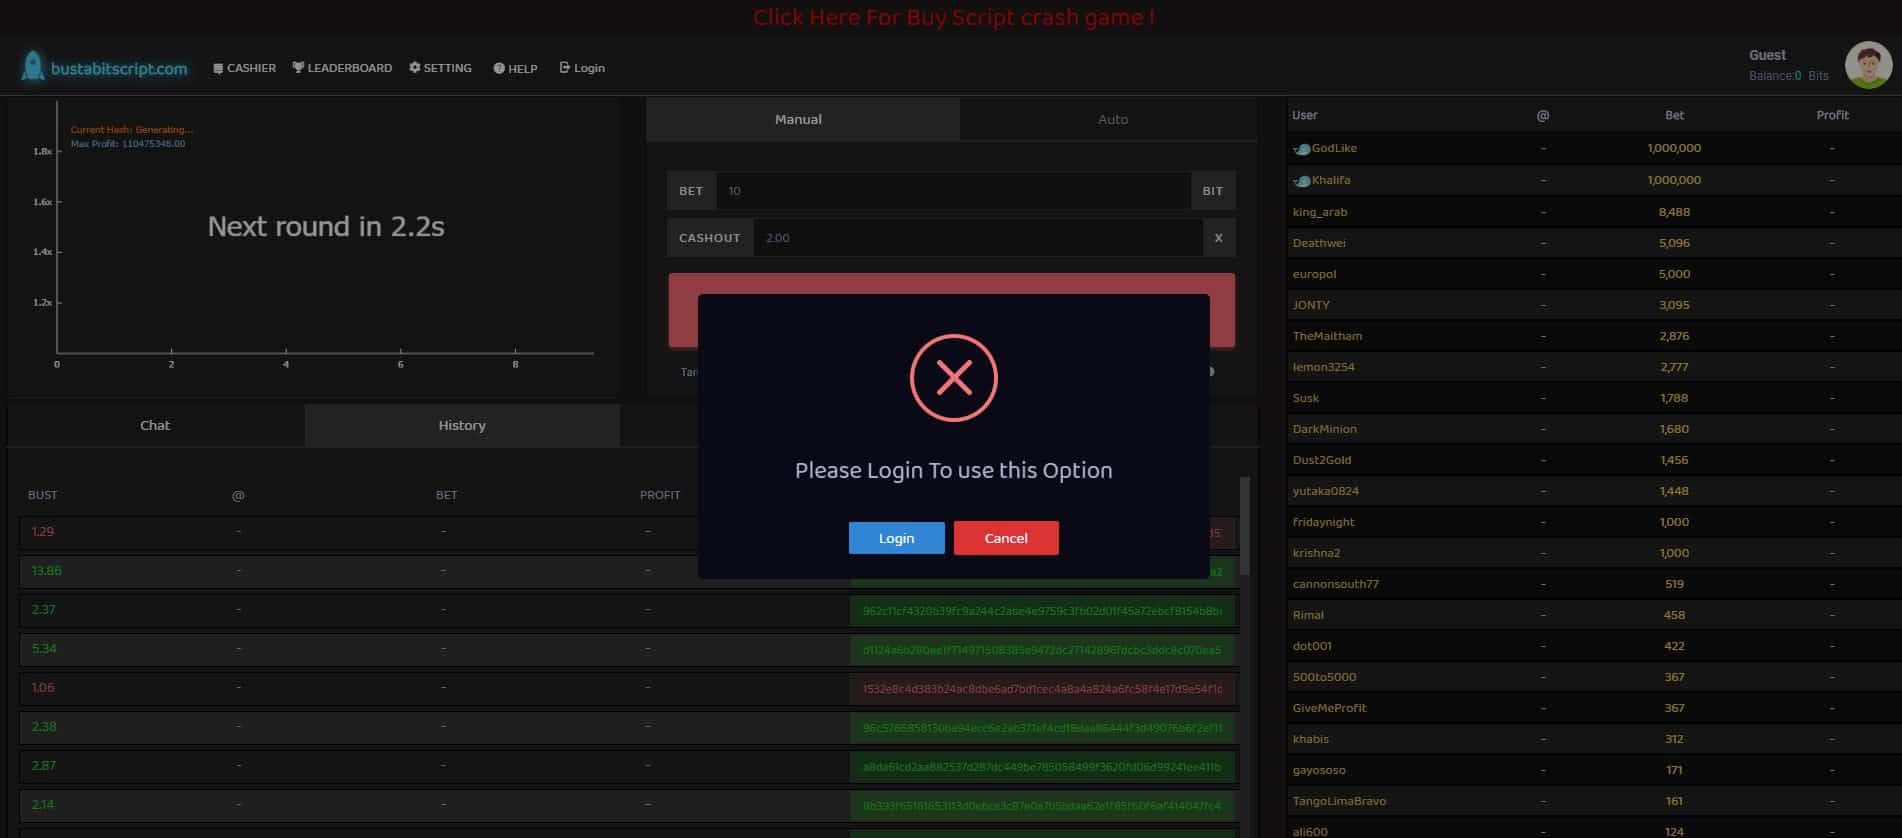Click the Max Profit value above the graph
This screenshot has width=1902, height=838.
click(128, 144)
